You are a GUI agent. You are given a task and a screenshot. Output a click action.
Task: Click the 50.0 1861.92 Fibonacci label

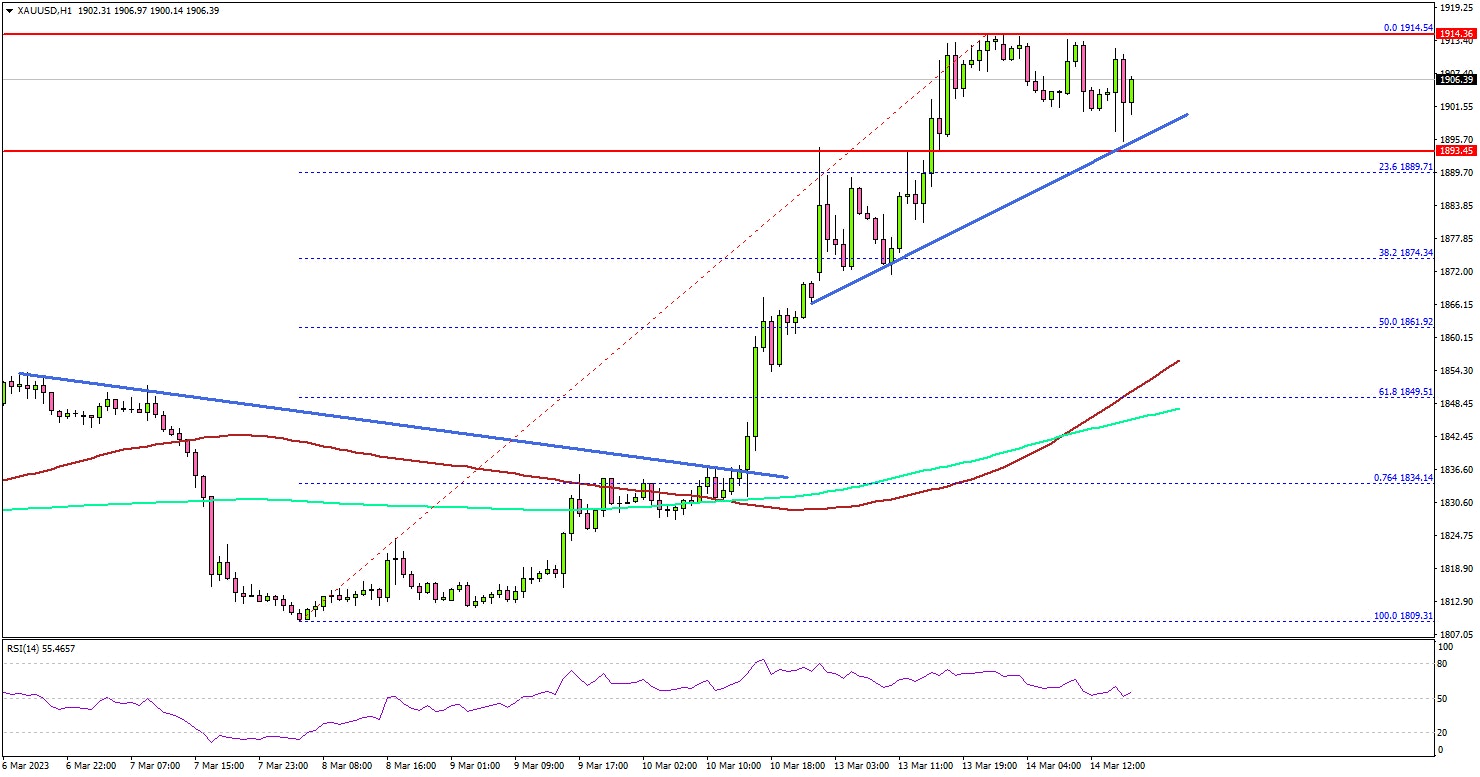pos(1407,322)
